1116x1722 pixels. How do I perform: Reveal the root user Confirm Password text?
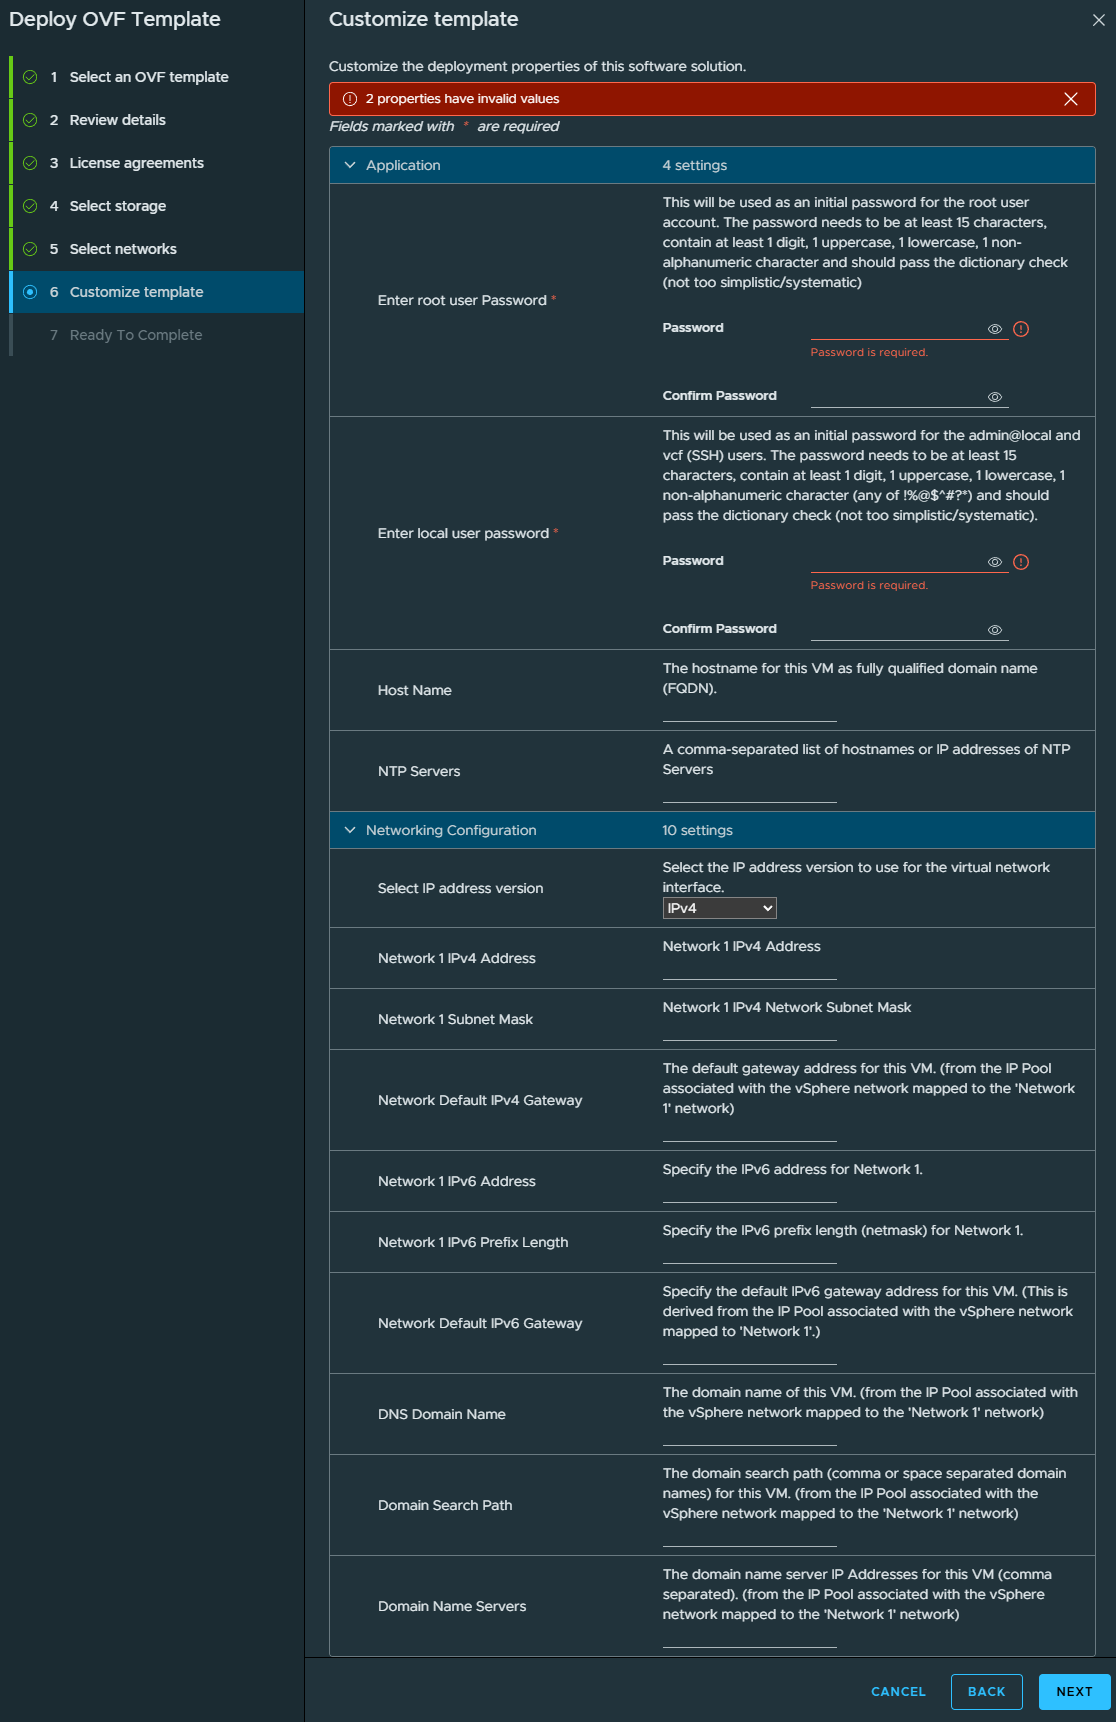(x=995, y=397)
